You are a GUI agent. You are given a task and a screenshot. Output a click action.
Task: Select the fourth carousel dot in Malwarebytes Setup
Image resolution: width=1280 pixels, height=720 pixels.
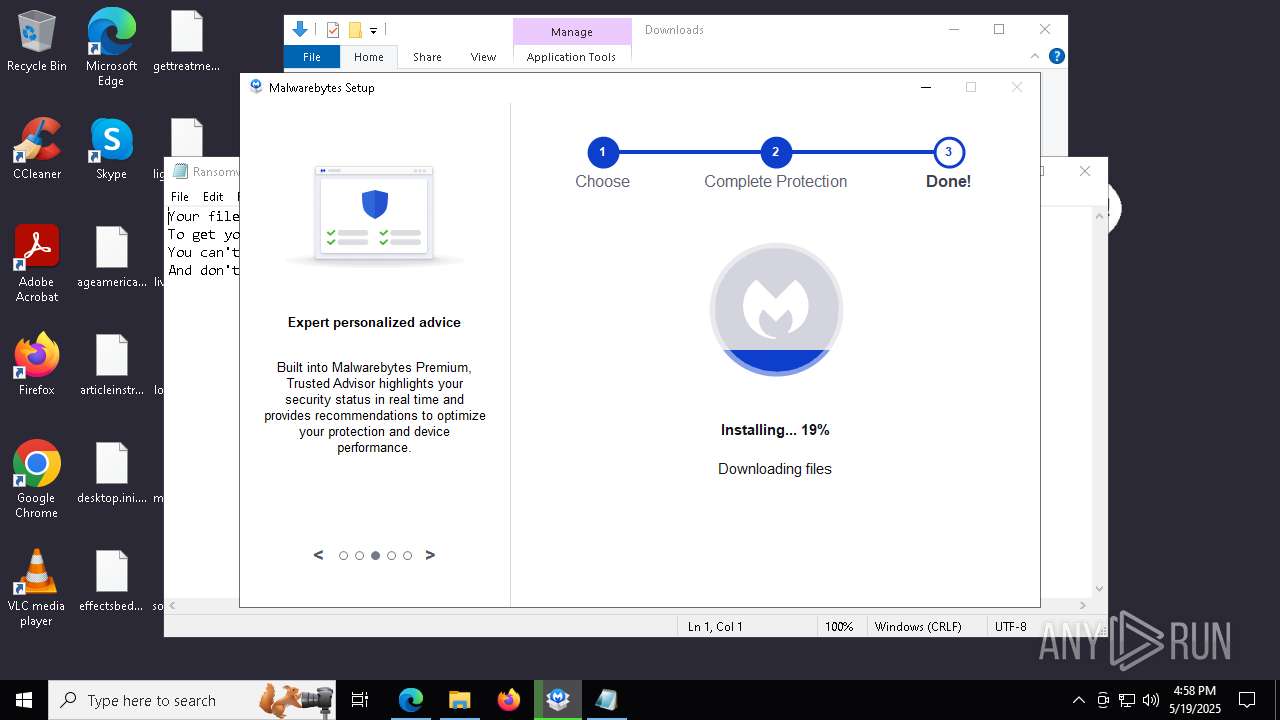[391, 556]
